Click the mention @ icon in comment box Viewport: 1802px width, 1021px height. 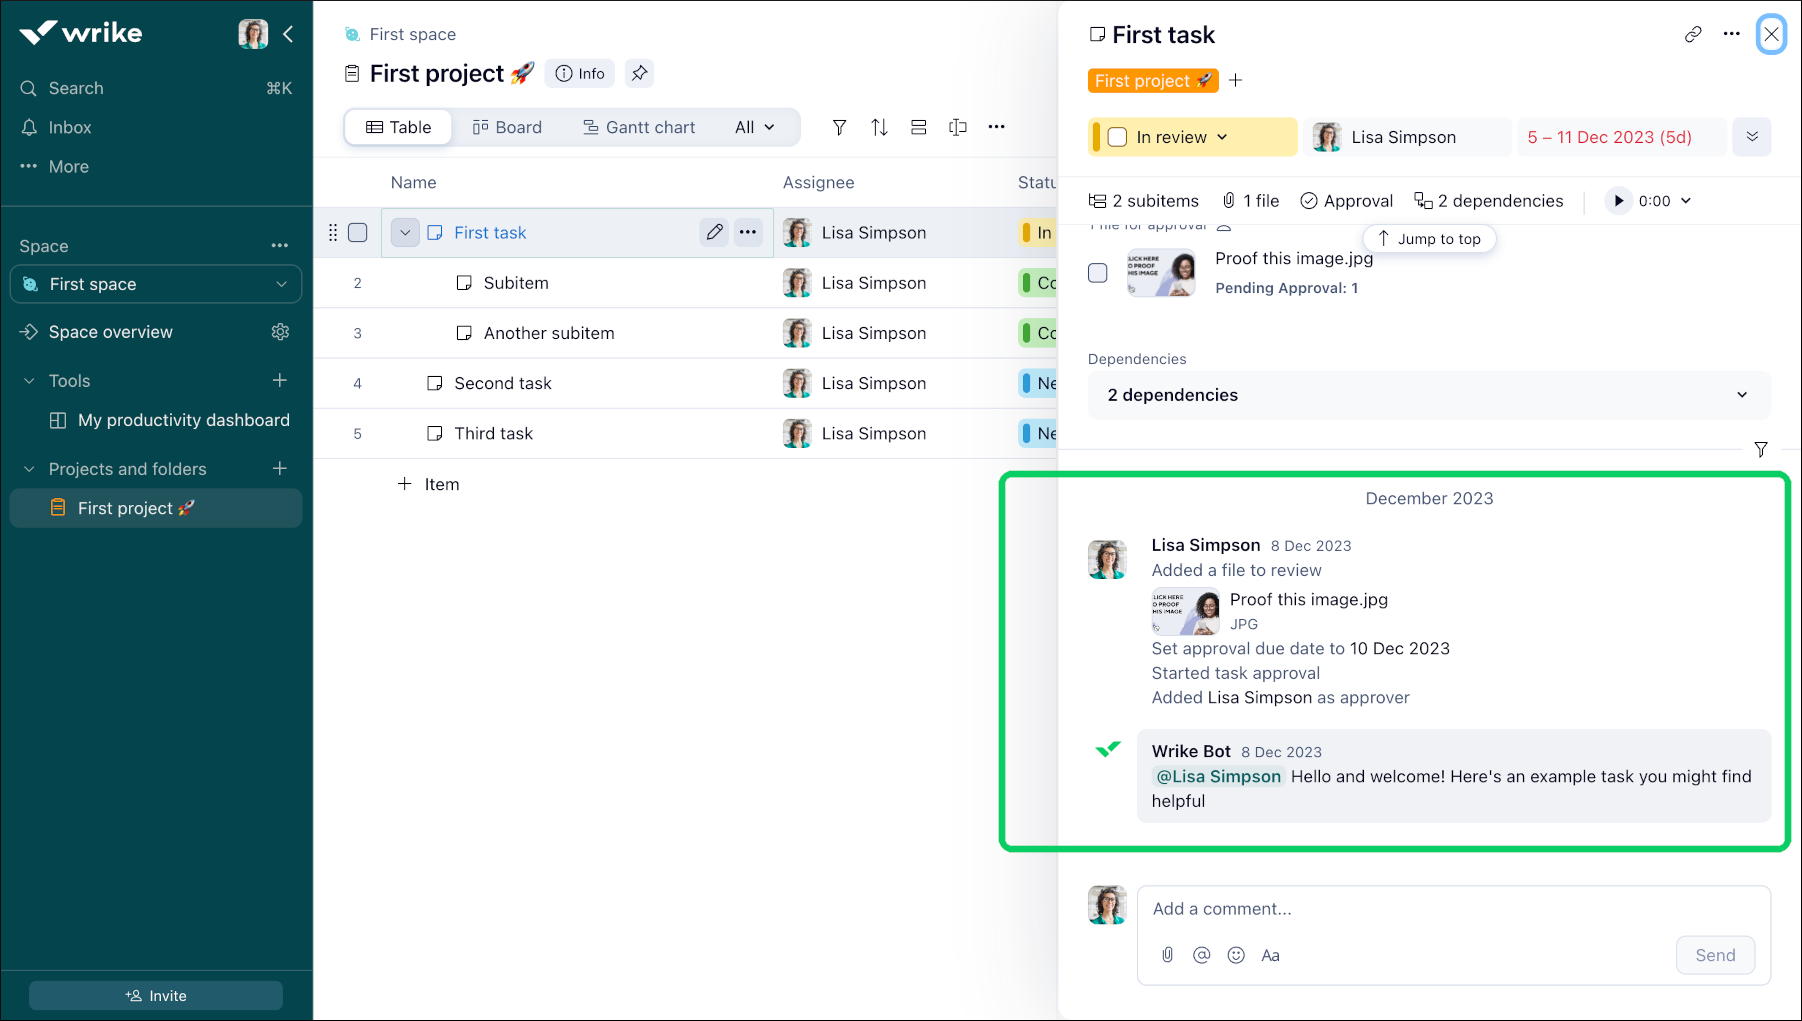pos(1201,955)
